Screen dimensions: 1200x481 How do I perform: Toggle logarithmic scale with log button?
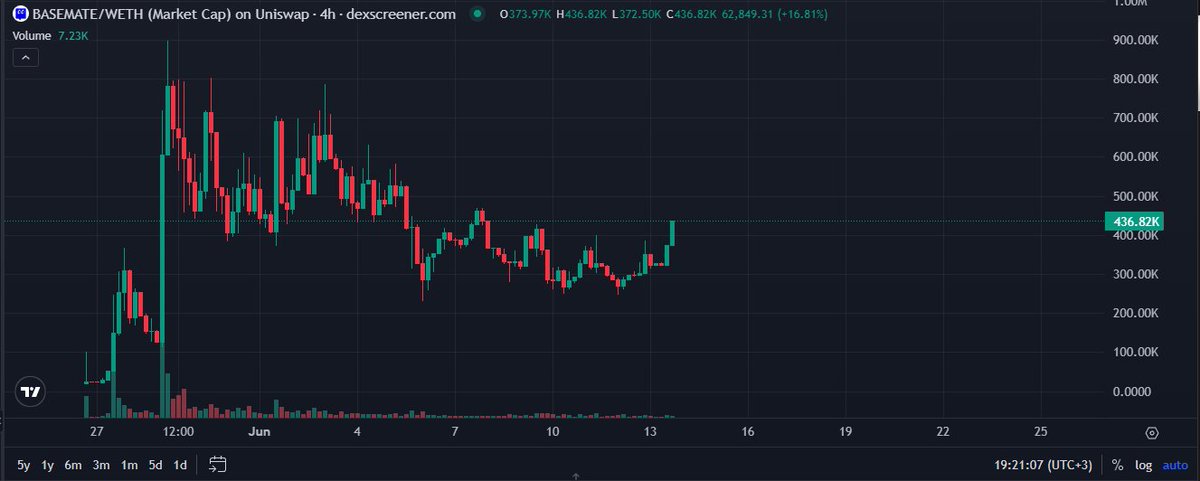[1143, 465]
